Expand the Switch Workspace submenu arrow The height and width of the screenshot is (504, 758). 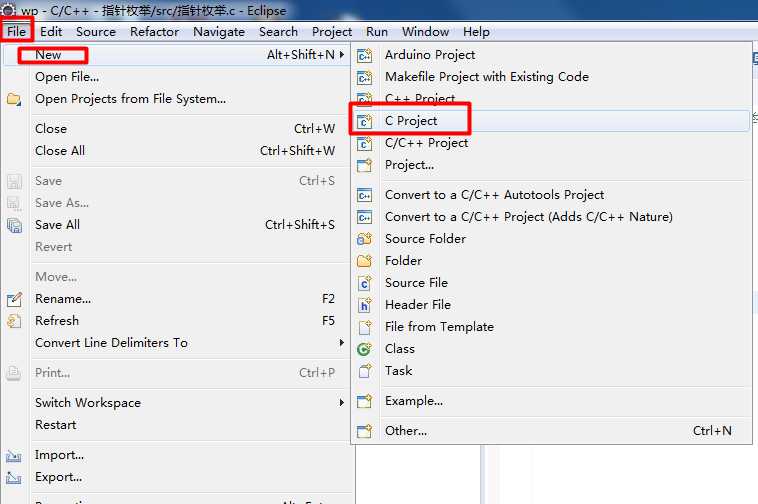point(342,403)
